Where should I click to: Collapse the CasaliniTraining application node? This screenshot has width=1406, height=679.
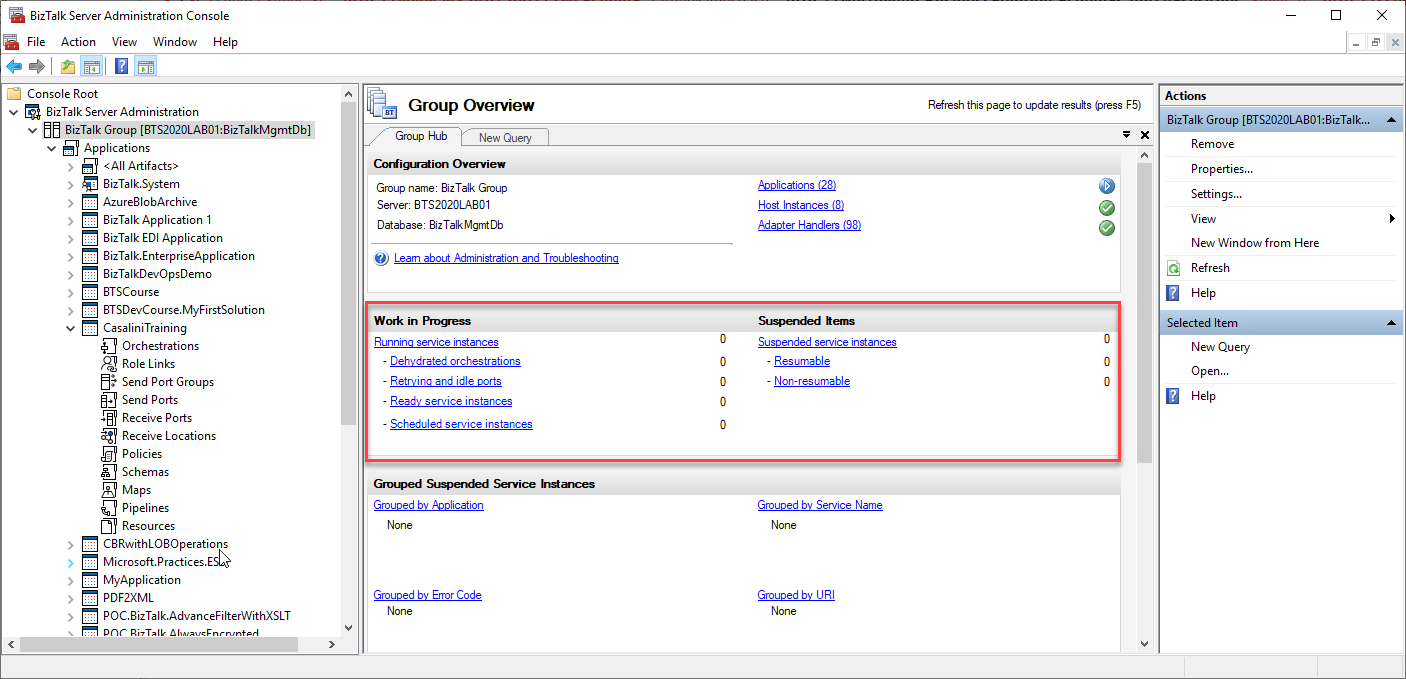tap(71, 328)
